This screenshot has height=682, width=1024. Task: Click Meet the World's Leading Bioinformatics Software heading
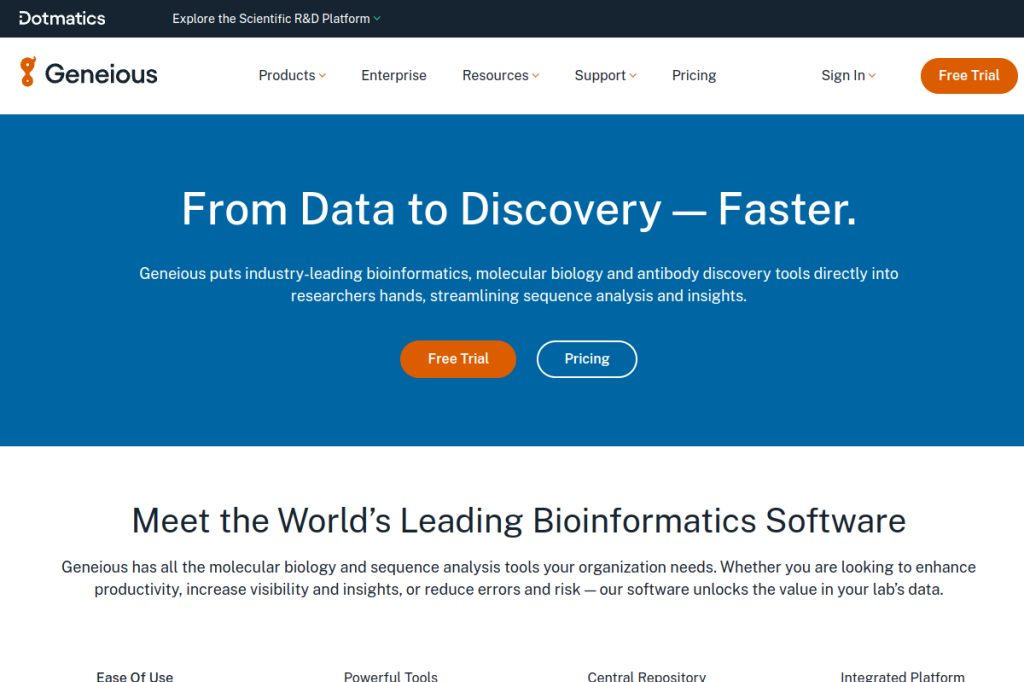[x=519, y=521]
